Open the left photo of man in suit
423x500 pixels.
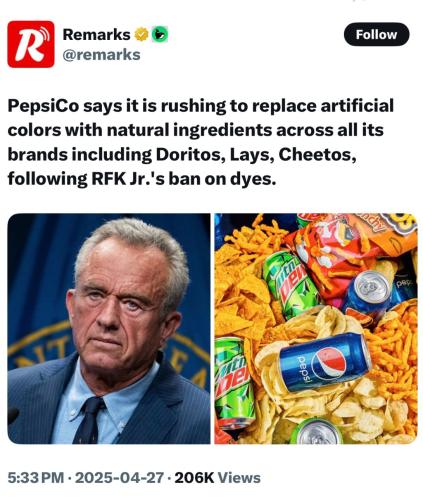pos(109,328)
